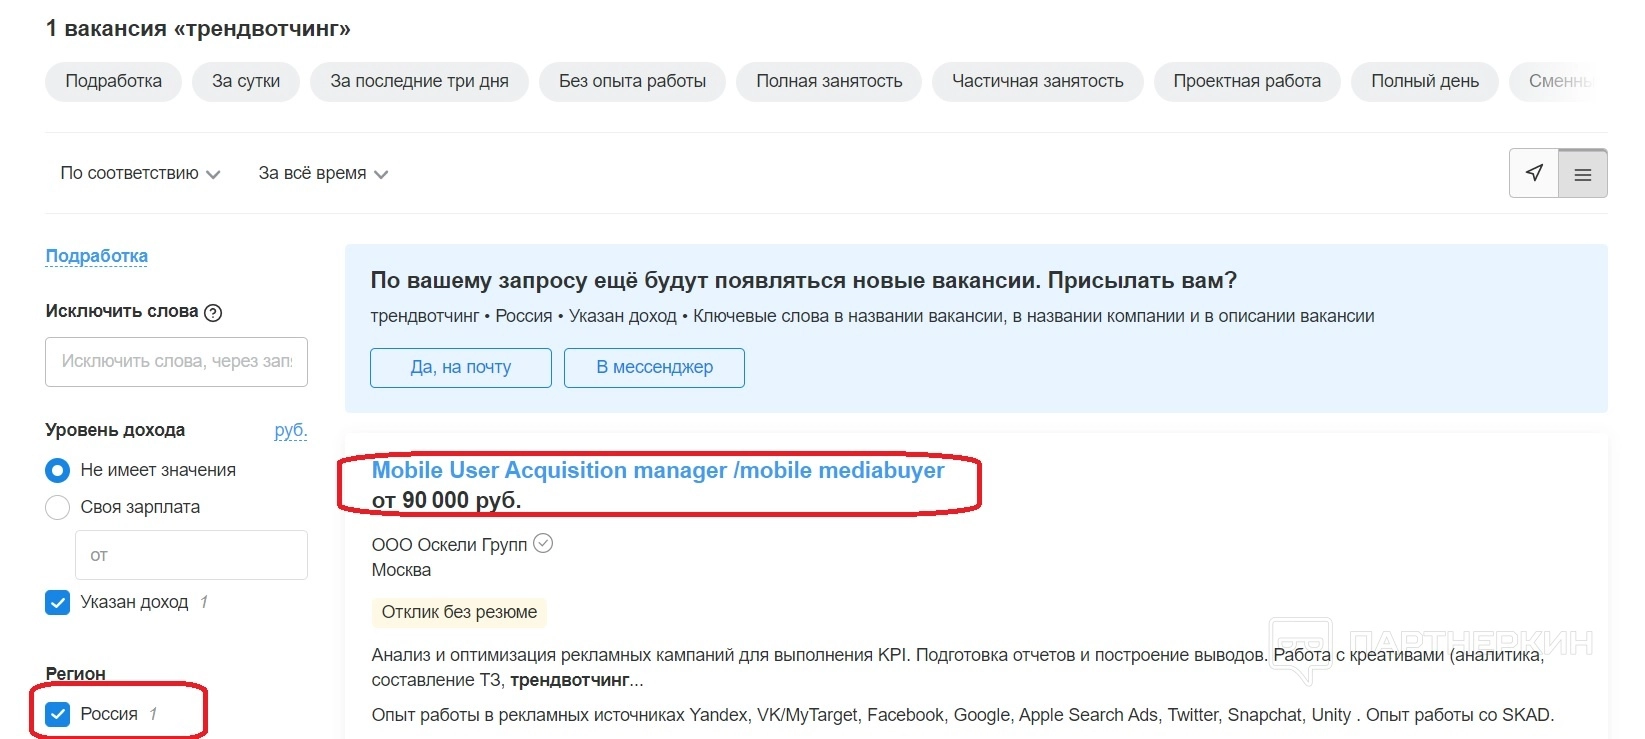The height and width of the screenshot is (739, 1645).
Task: Toggle the Россия region checkbox
Action: pyautogui.click(x=58, y=714)
